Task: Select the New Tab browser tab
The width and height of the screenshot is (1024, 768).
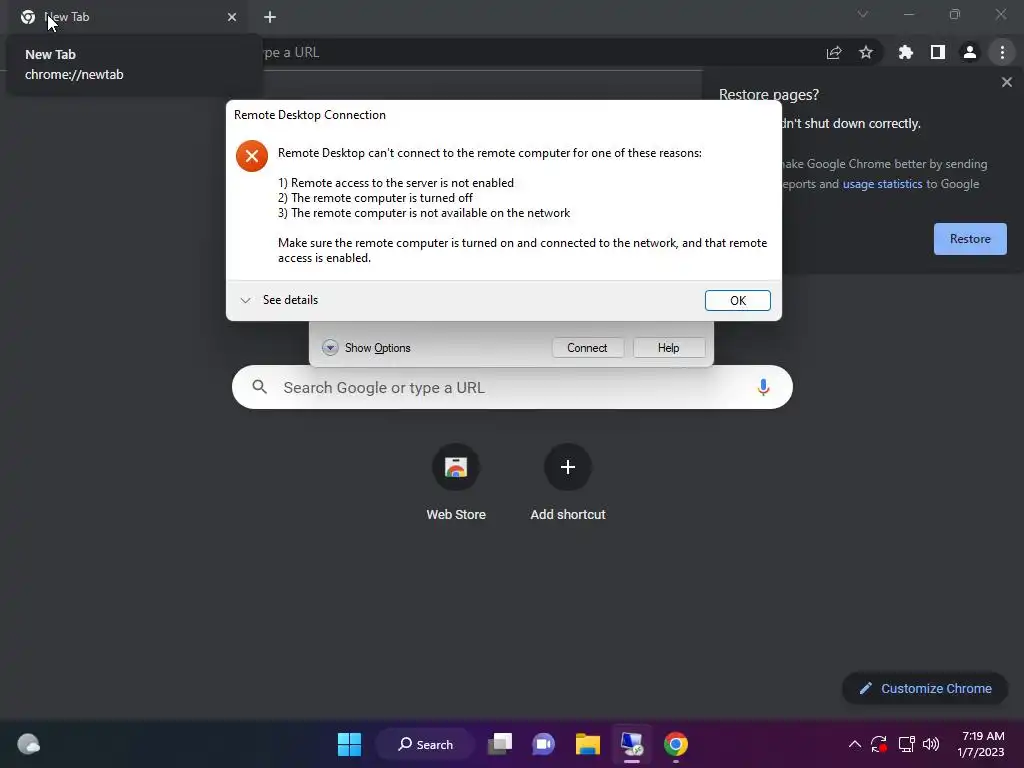Action: click(127, 17)
